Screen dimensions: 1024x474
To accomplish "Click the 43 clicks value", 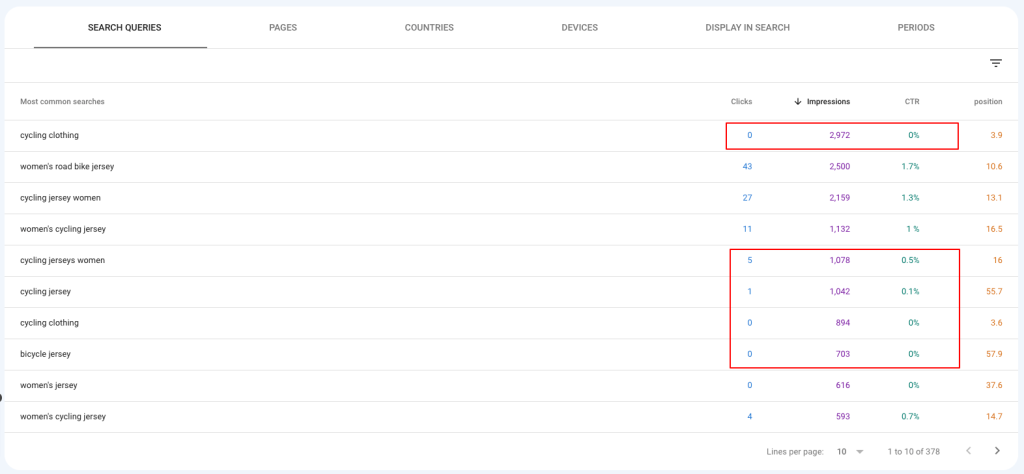I will click(747, 166).
